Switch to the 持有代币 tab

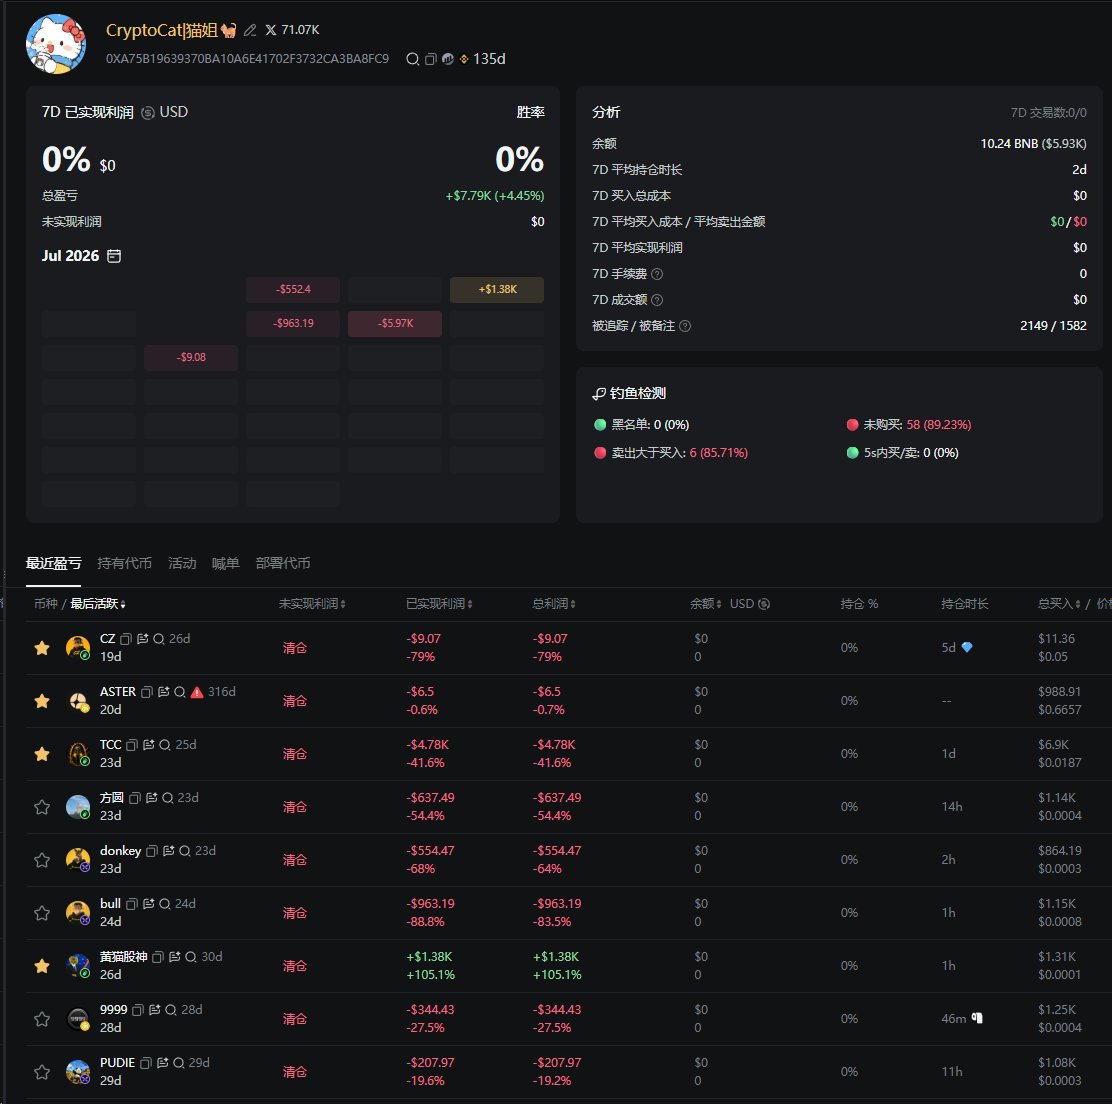tap(124, 563)
